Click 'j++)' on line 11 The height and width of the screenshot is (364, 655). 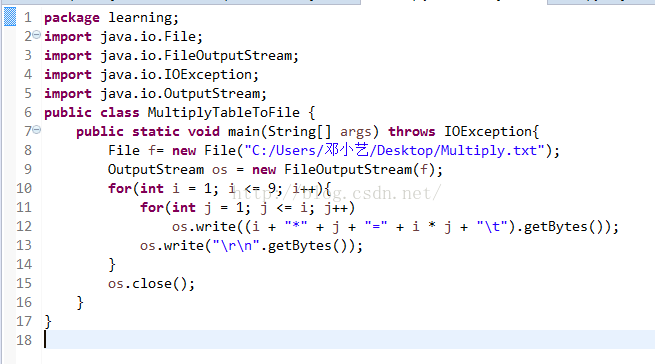pyautogui.click(x=340, y=208)
